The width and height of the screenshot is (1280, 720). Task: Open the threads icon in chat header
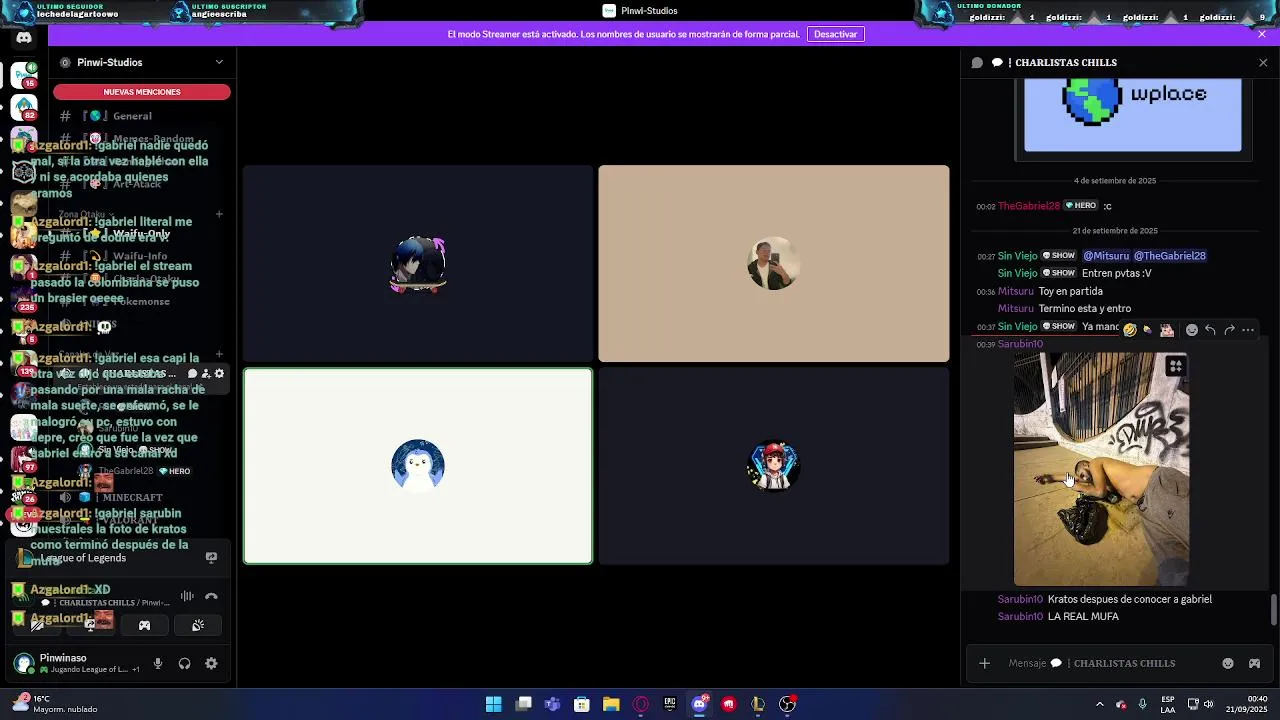coord(977,62)
